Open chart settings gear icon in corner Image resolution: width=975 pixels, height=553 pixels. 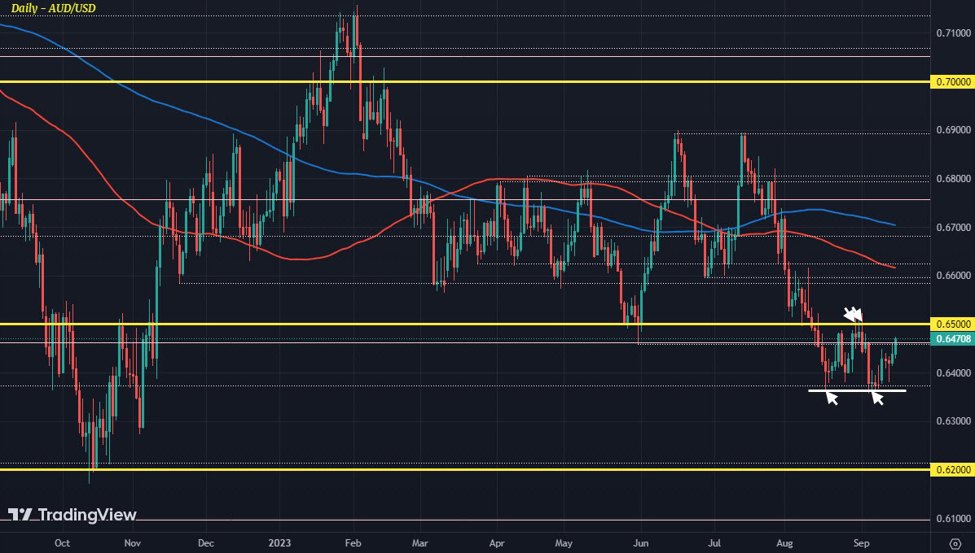[x=954, y=541]
